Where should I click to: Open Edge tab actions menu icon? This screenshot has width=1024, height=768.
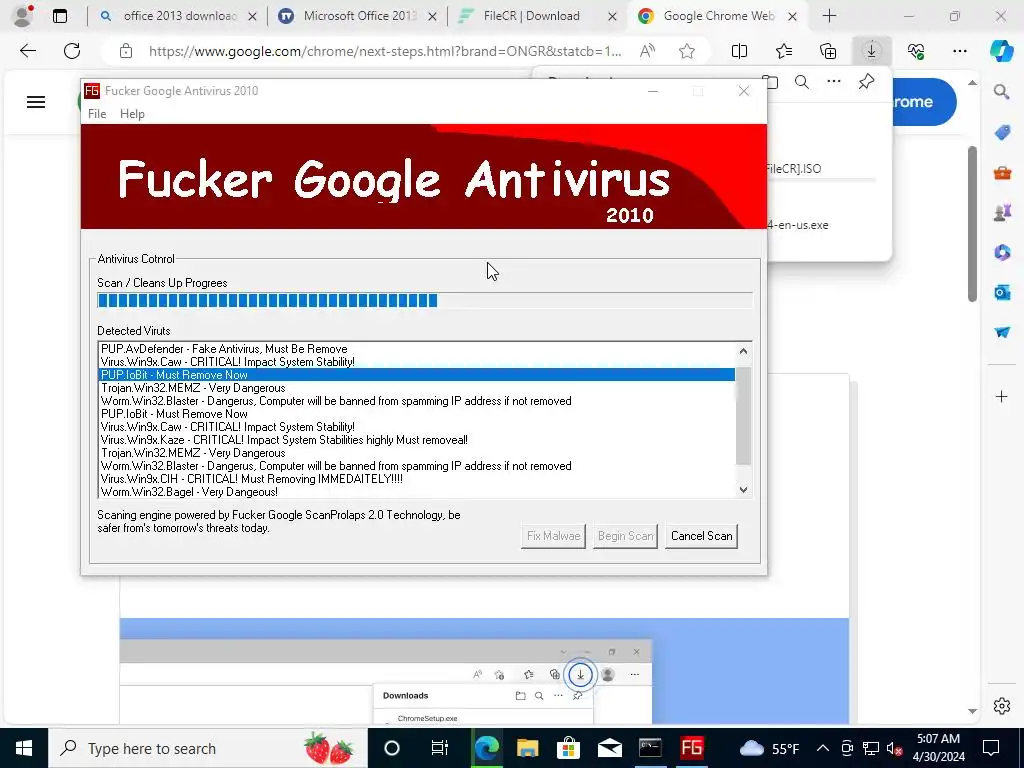59,16
